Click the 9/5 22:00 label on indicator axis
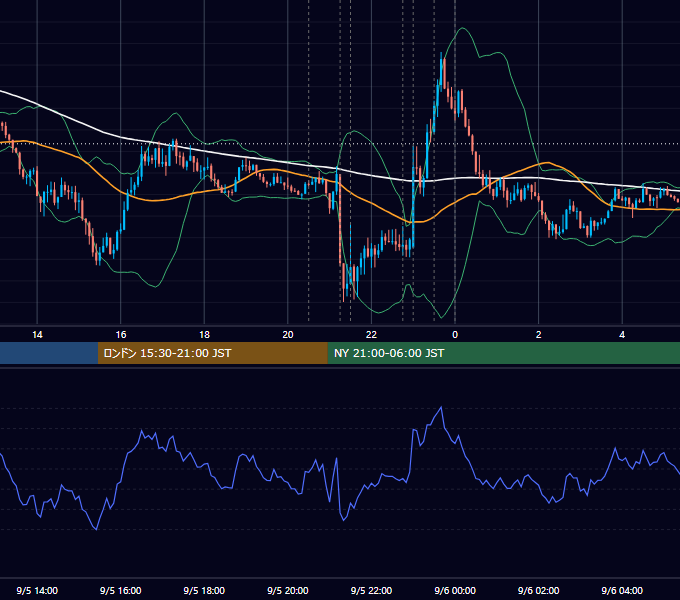 (371, 590)
